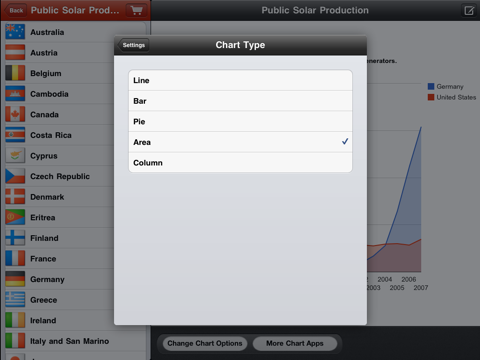Select the Denmark flag icon
480x360 pixels.
[15, 197]
